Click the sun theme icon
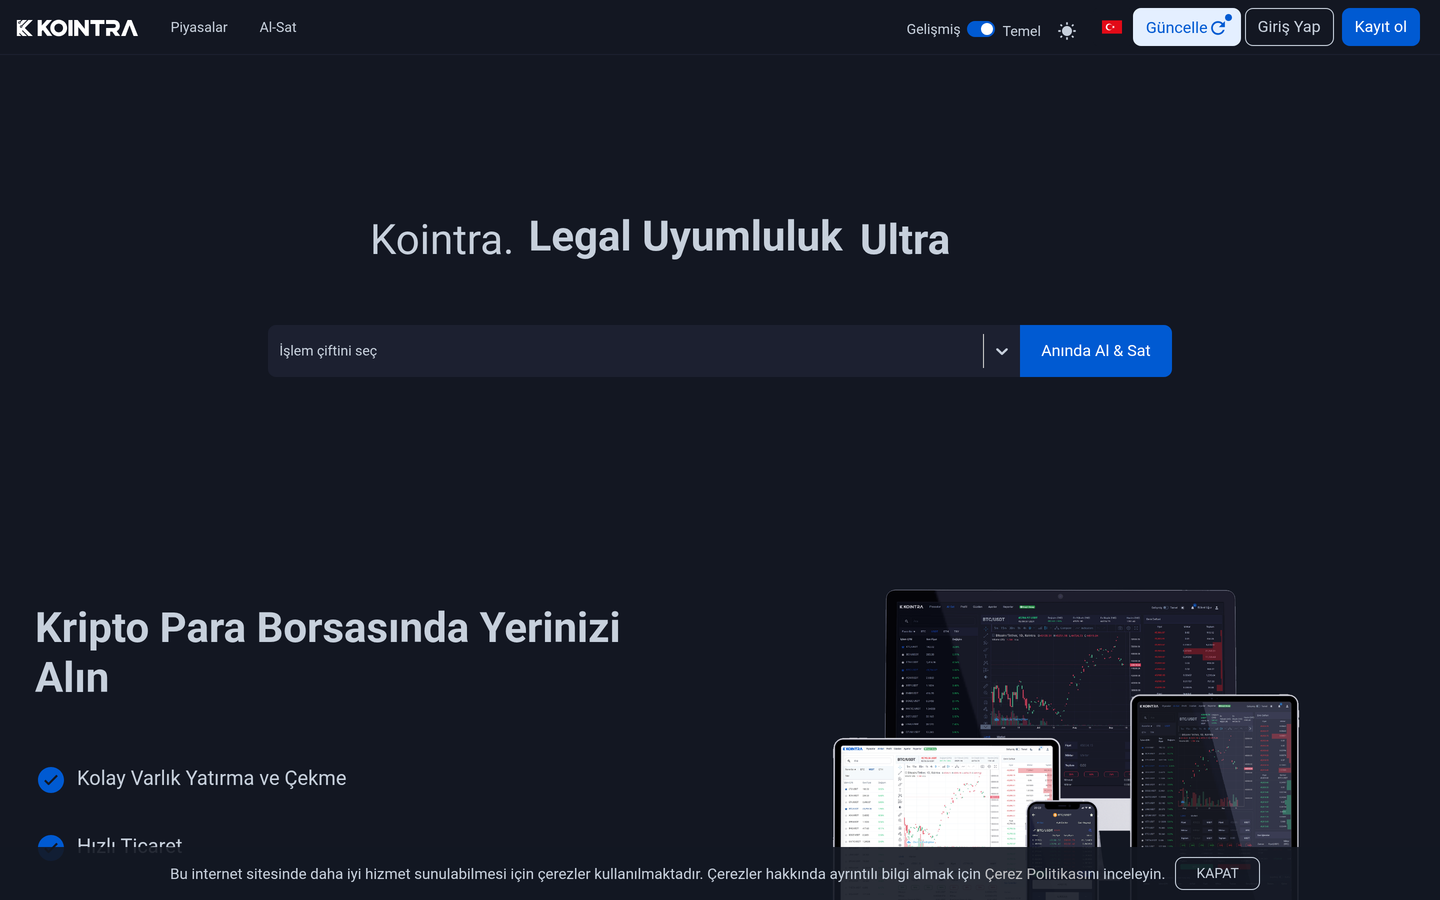The height and width of the screenshot is (900, 1440). click(x=1067, y=31)
